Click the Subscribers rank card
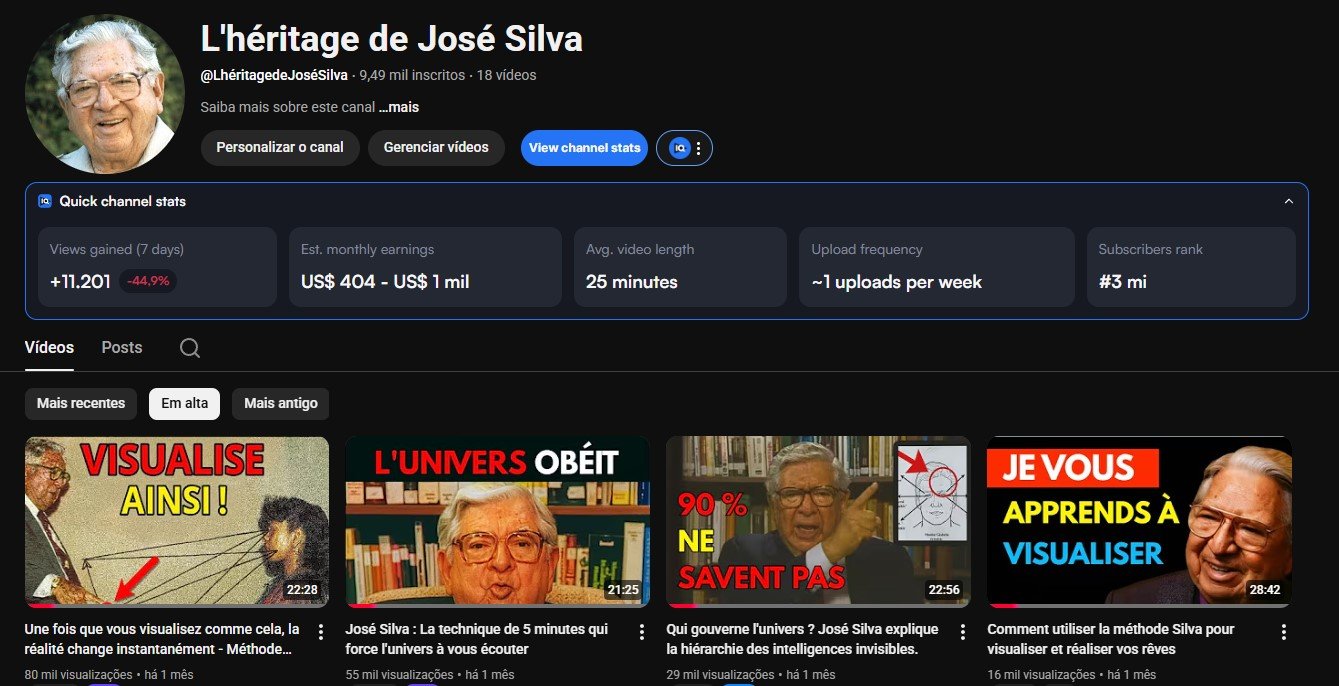1339x686 pixels. click(1191, 267)
